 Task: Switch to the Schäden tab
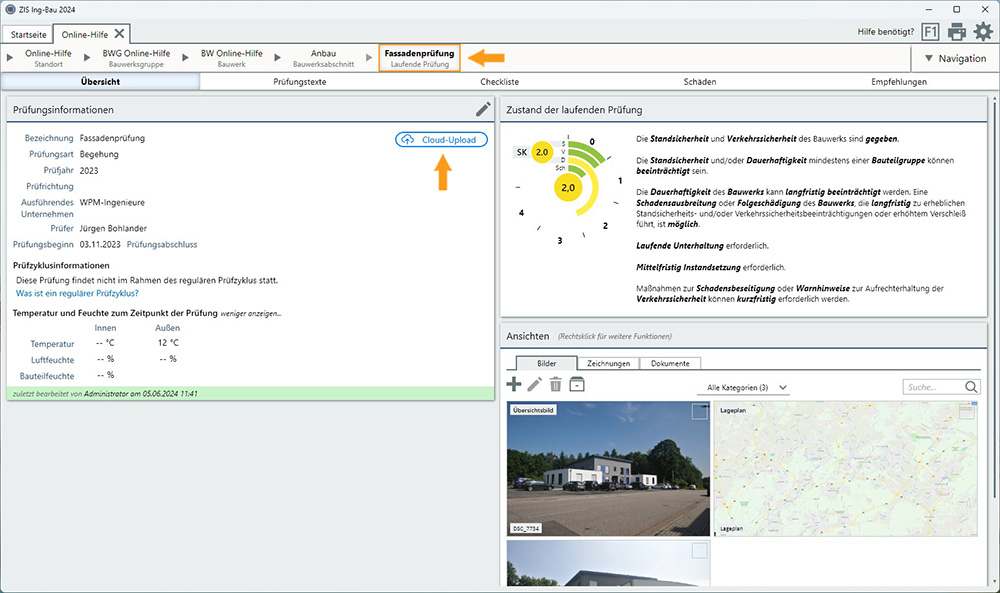[699, 82]
